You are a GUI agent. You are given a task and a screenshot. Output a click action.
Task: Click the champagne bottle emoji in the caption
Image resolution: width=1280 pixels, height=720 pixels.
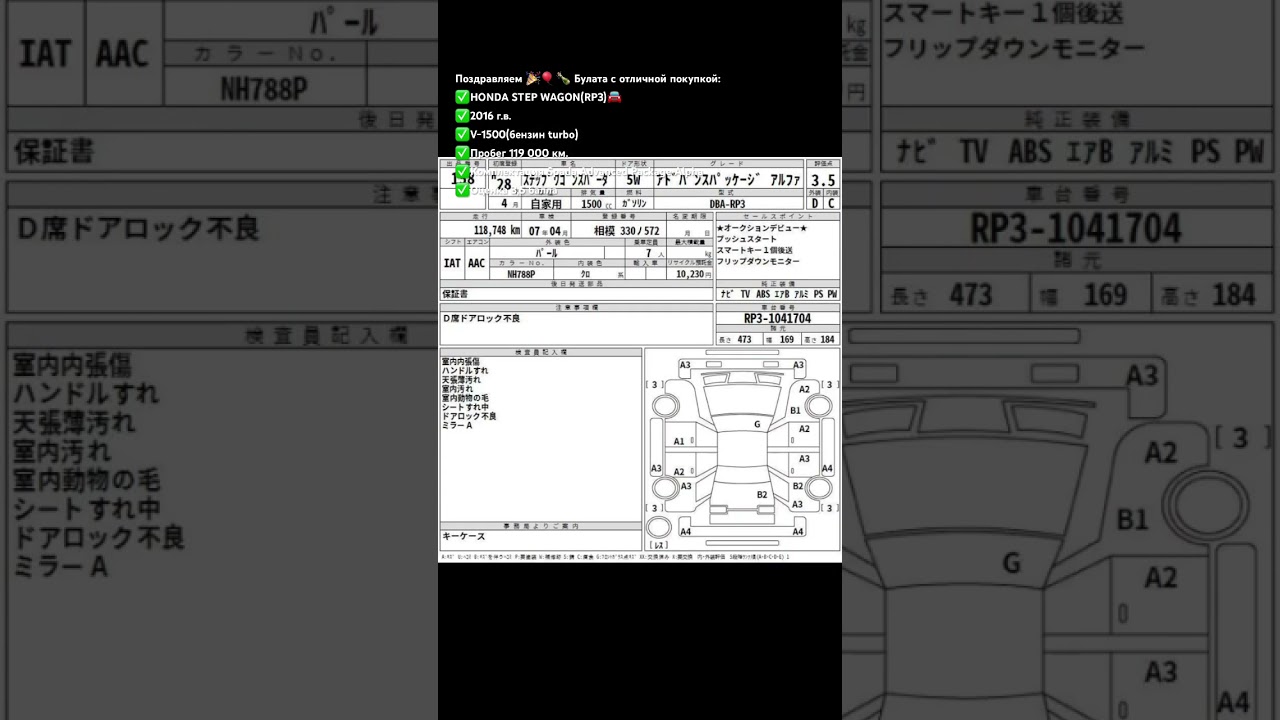[x=563, y=78]
